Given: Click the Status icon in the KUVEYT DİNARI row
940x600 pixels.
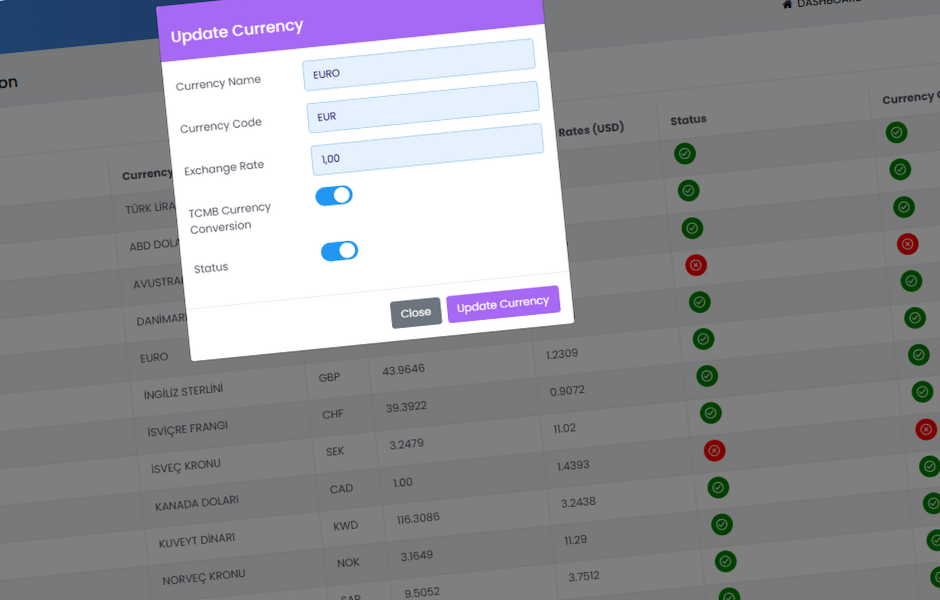Looking at the screenshot, I should pyautogui.click(x=718, y=487).
